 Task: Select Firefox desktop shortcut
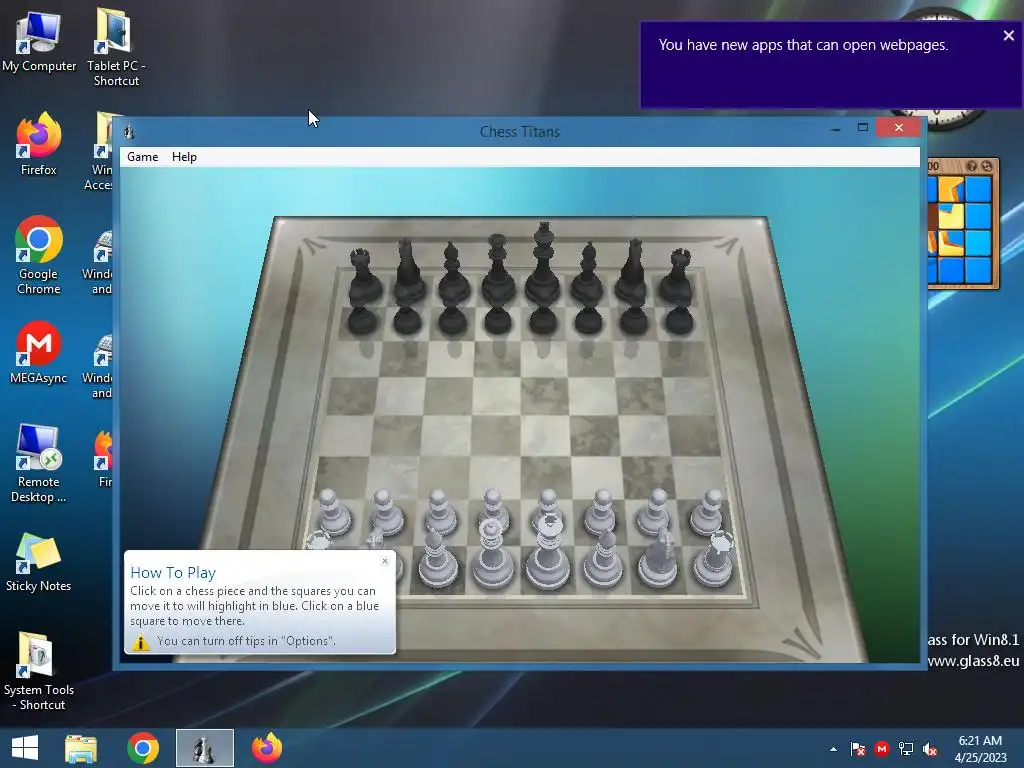(x=39, y=144)
